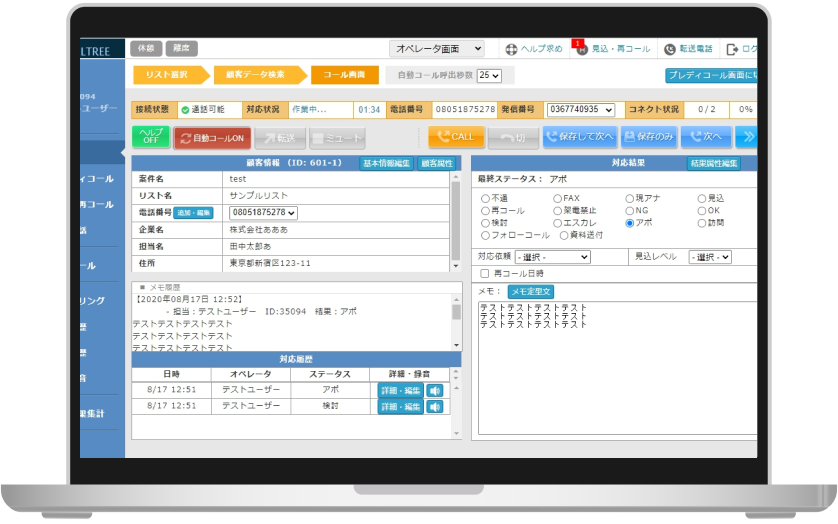Viewport: 838px width, 524px height.
Task: Select the NG result radio option
Action: pos(630,211)
